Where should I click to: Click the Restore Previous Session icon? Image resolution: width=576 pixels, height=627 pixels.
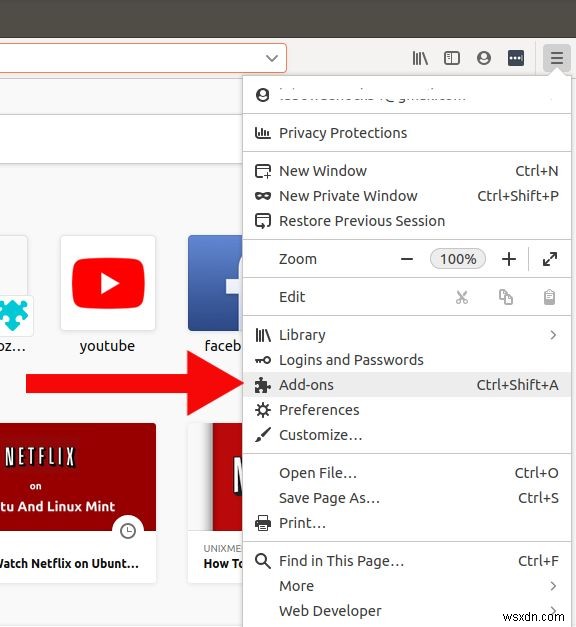(x=263, y=221)
